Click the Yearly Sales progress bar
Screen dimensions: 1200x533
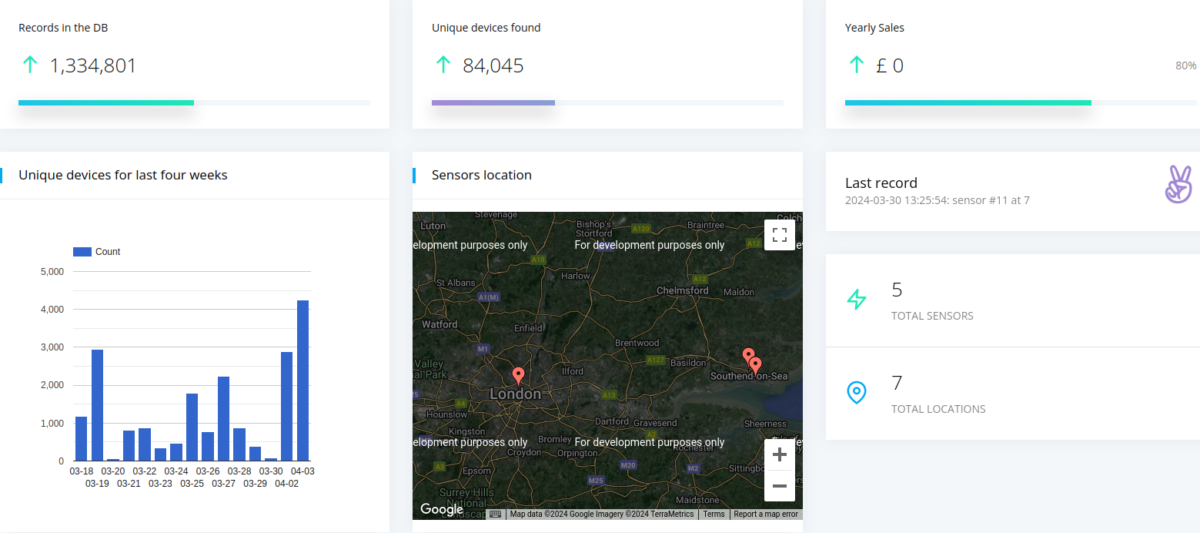tap(1021, 102)
